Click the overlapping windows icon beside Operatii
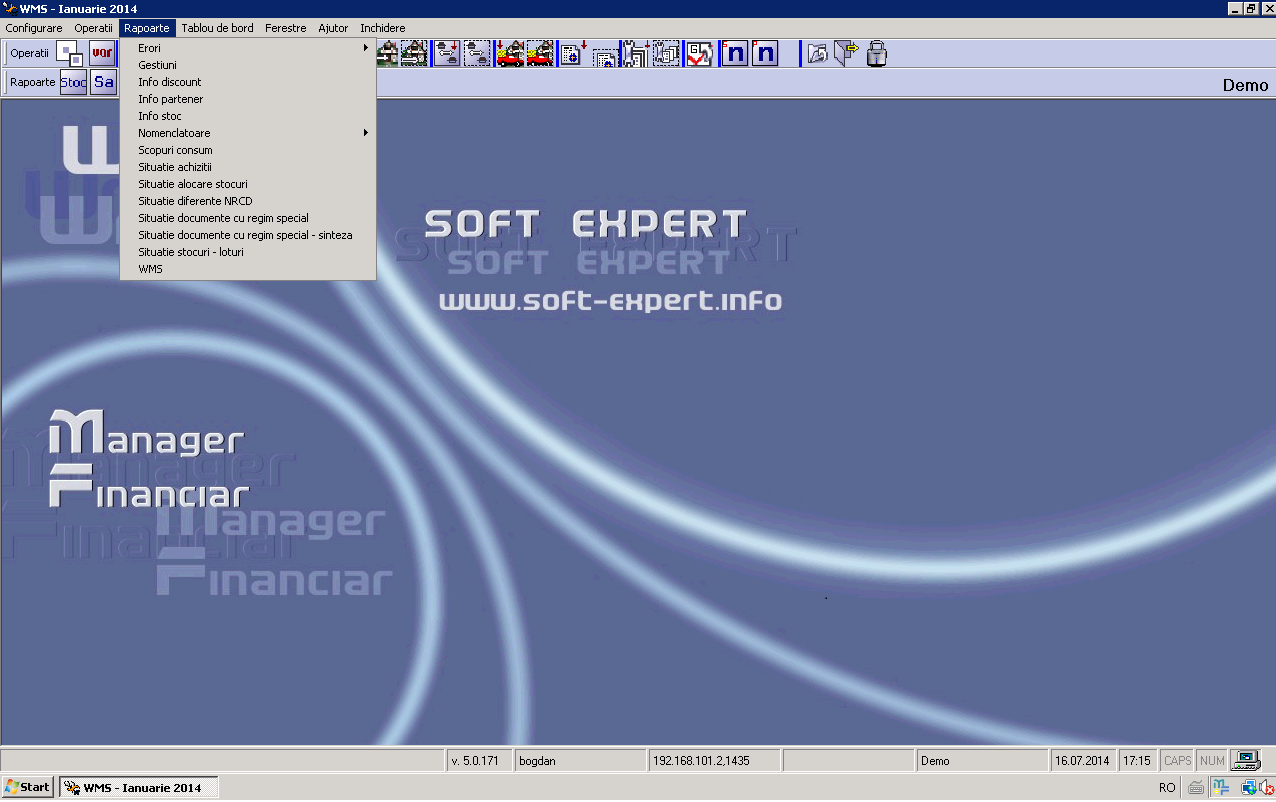The image size is (1276, 802). [x=70, y=53]
